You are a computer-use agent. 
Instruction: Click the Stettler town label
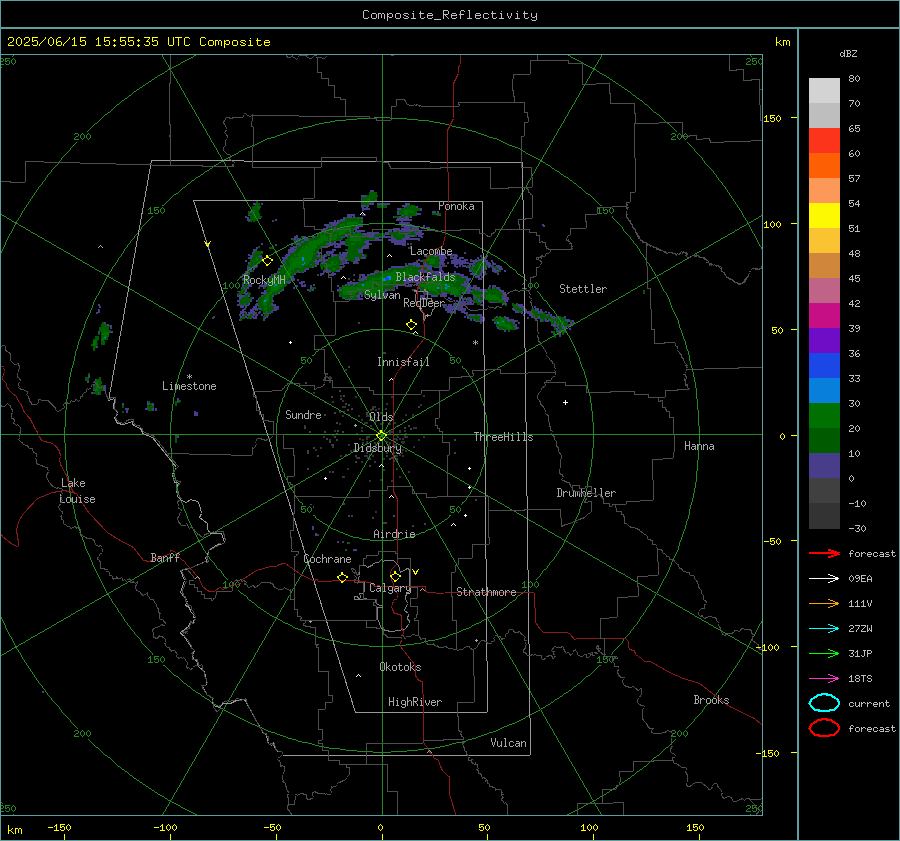pyautogui.click(x=583, y=289)
